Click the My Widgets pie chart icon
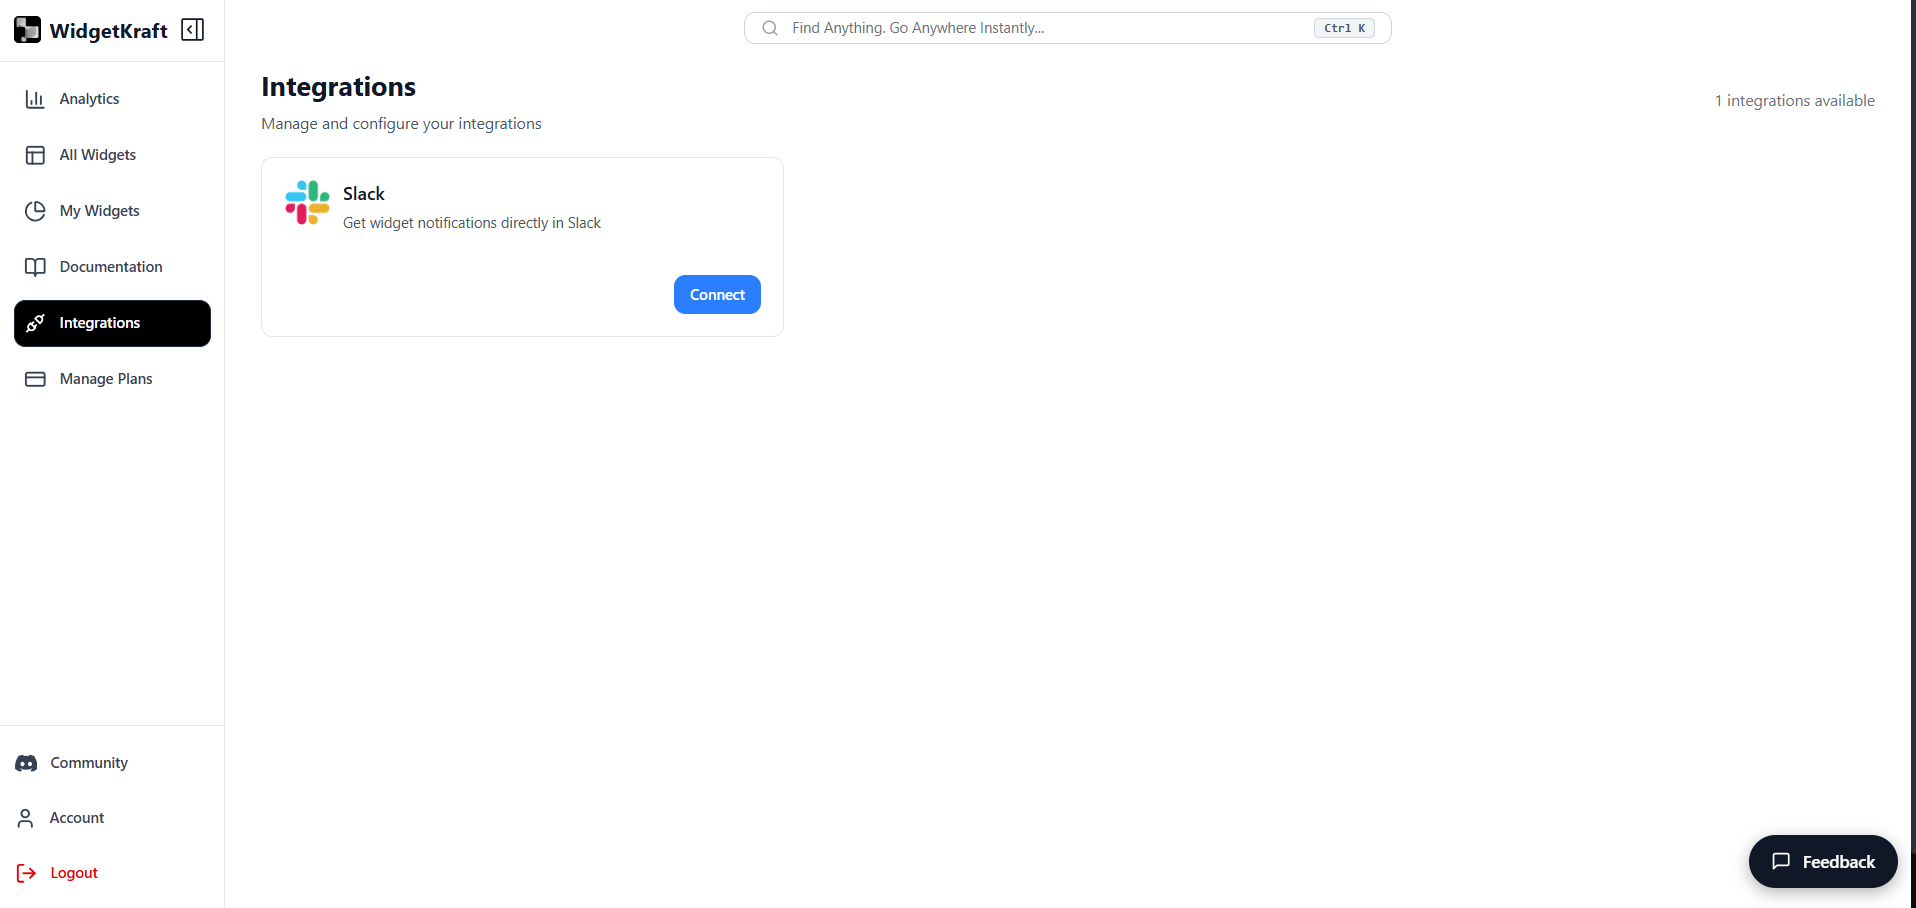The width and height of the screenshot is (1916, 908). click(35, 210)
